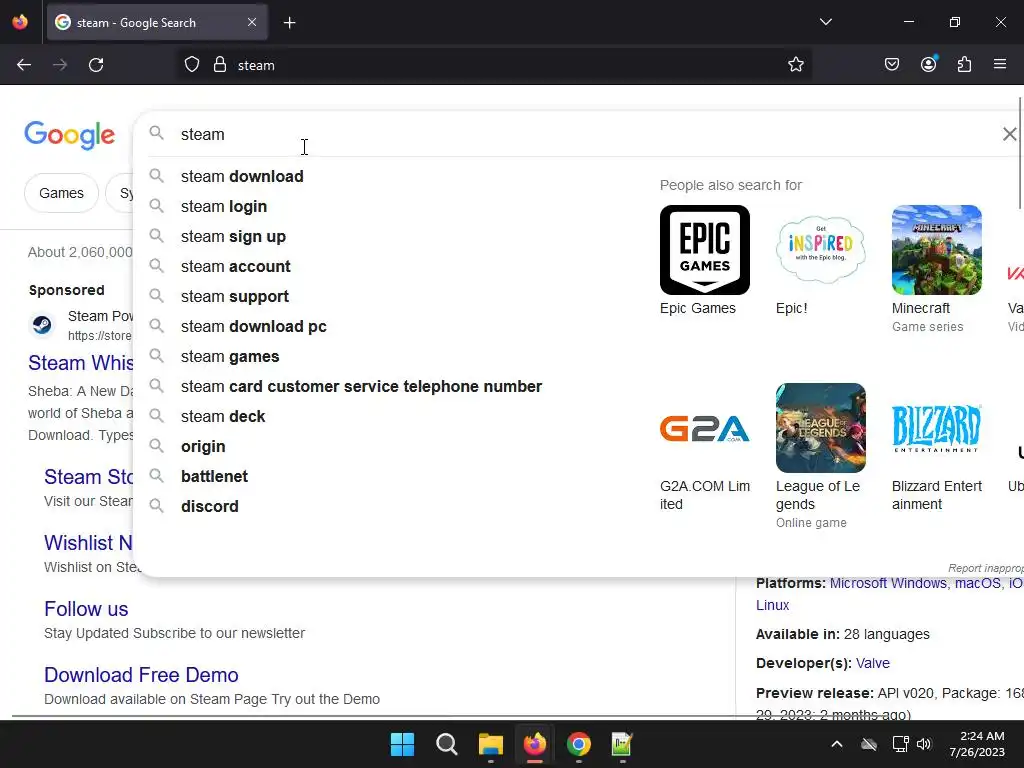The width and height of the screenshot is (1024, 768).
Task: Choose the 'steam download pc' suggestion
Action: [x=253, y=327]
